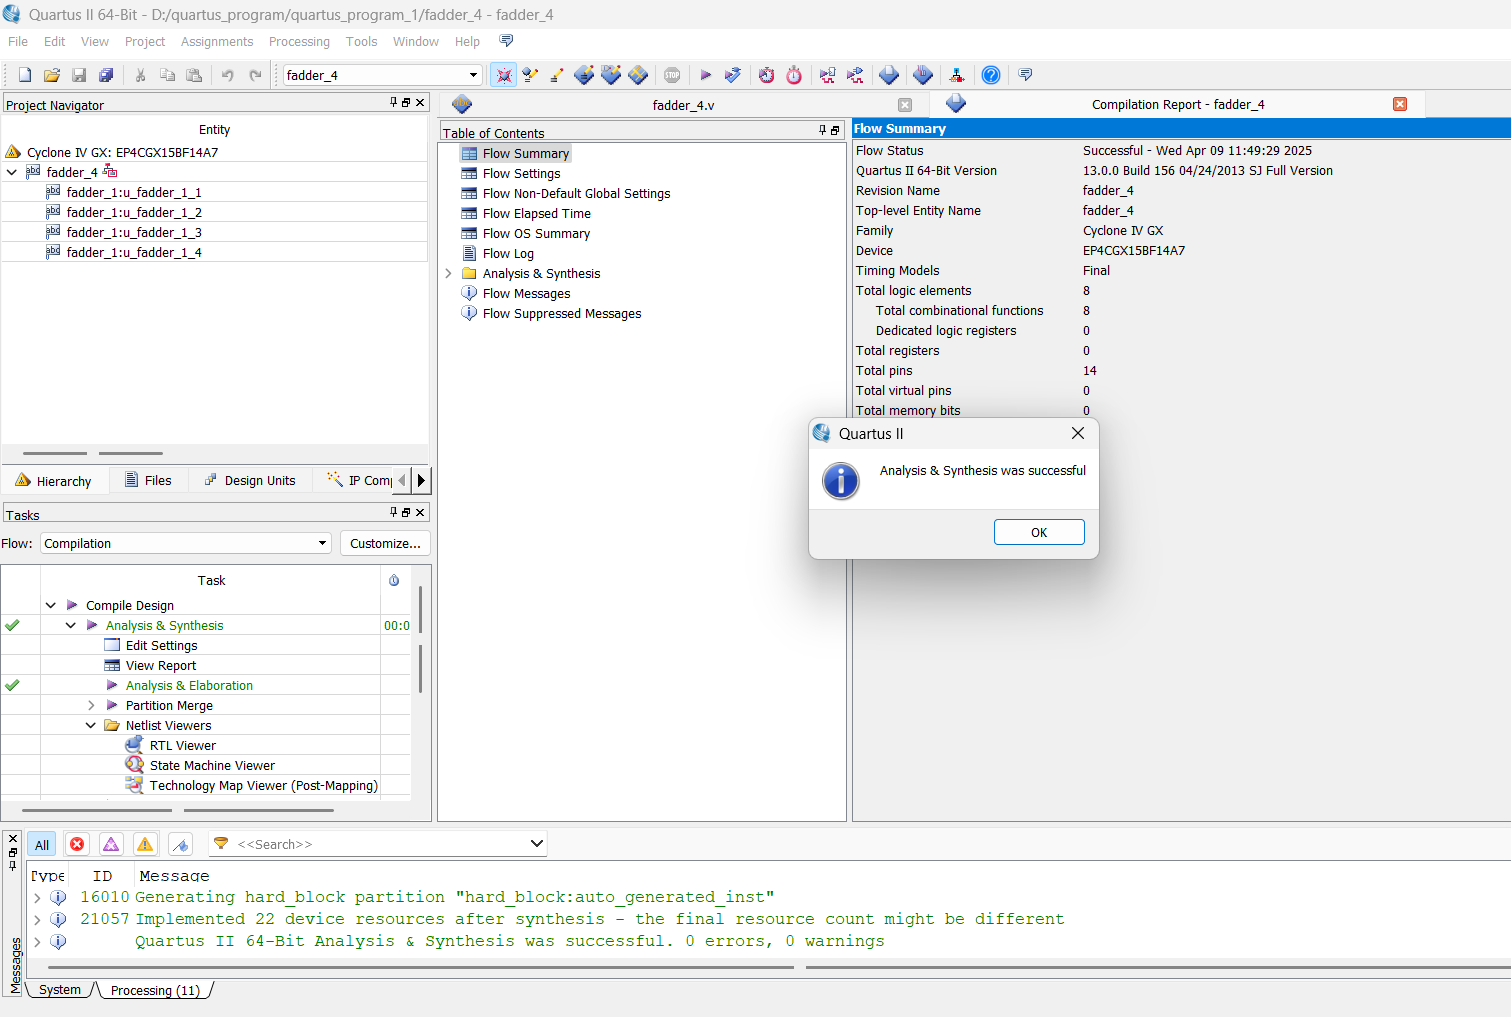
Task: Select the fadder_1:u_fadder_1_3 instance
Action: point(134,232)
